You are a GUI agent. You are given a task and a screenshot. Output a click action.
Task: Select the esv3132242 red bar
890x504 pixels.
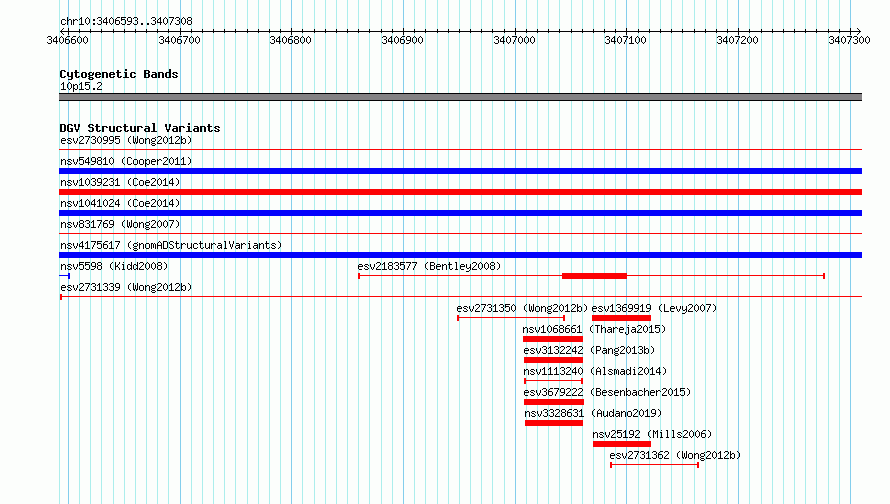coord(553,360)
